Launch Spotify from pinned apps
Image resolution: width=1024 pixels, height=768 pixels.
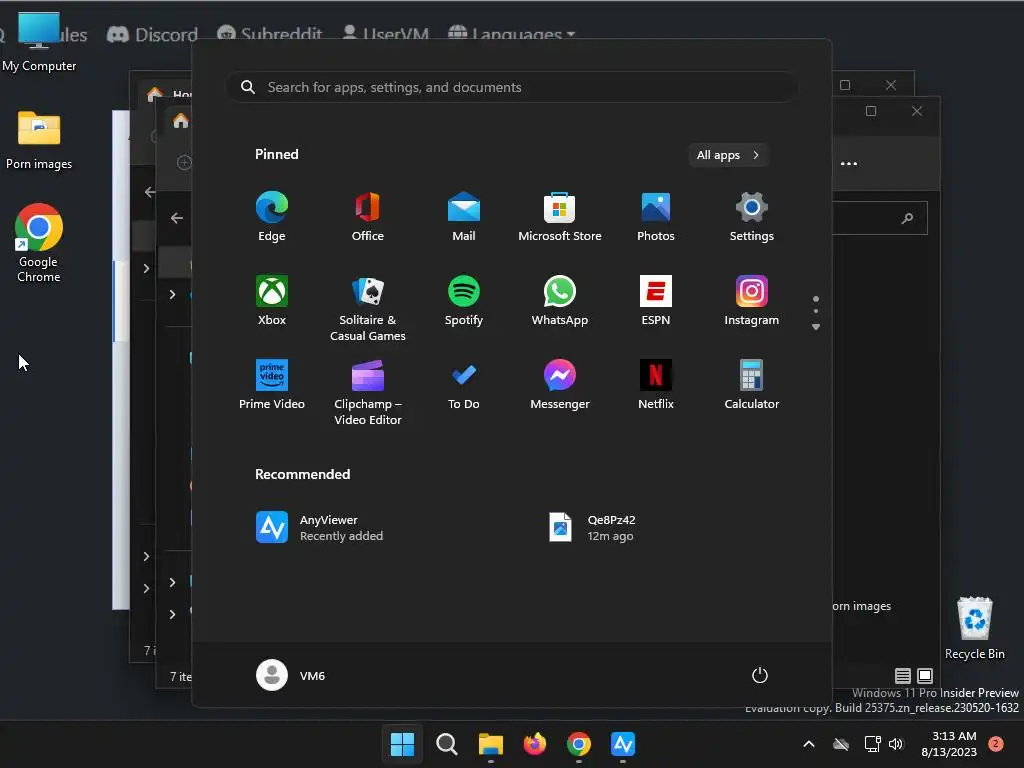point(464,300)
